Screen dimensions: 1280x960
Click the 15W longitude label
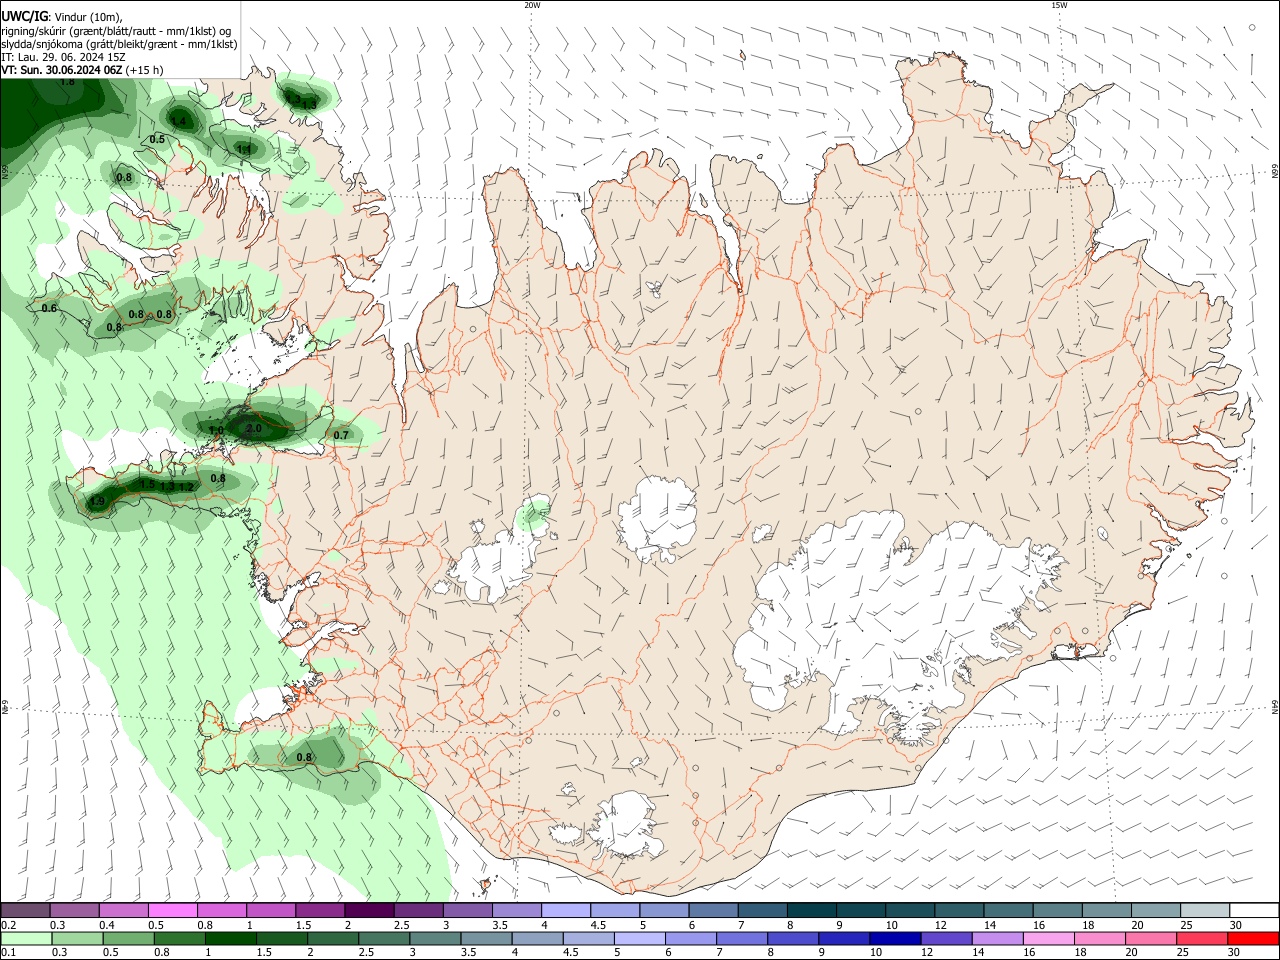click(1059, 5)
